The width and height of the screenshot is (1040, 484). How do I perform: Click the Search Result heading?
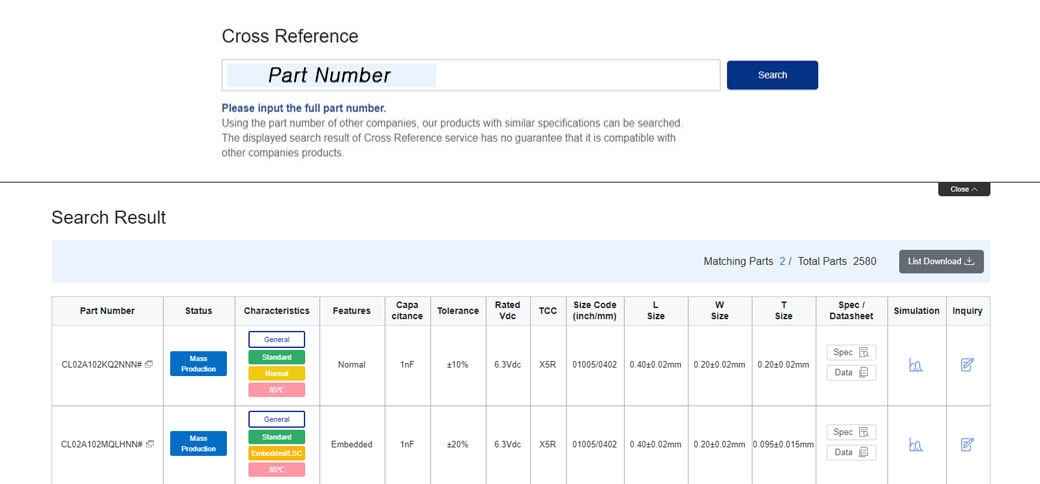109,217
